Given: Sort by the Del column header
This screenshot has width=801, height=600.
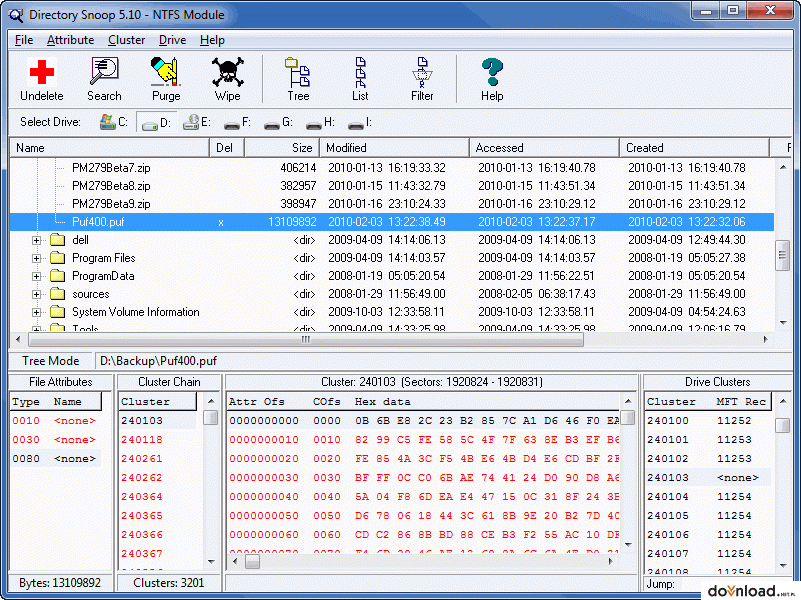Looking at the screenshot, I should (227, 148).
